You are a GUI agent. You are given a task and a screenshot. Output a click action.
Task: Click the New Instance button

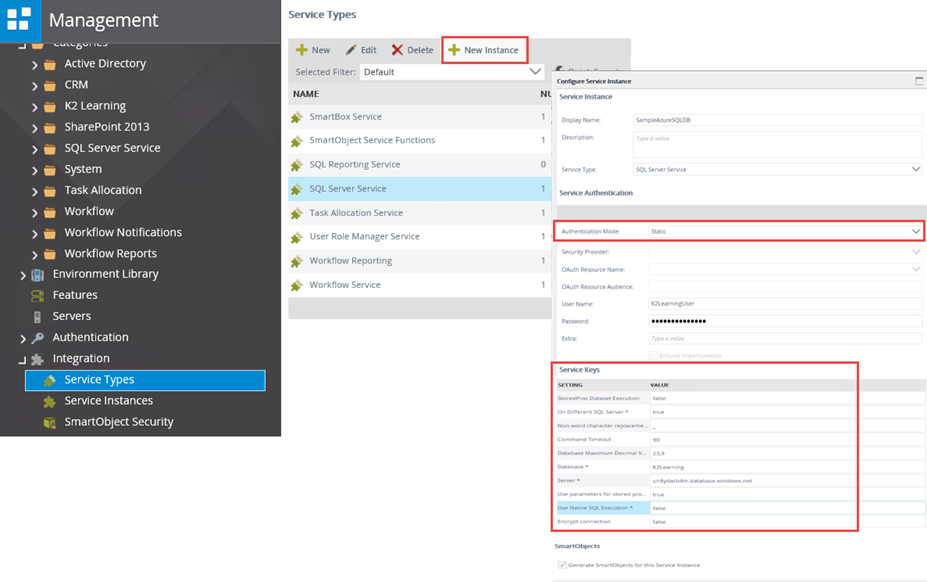(484, 50)
